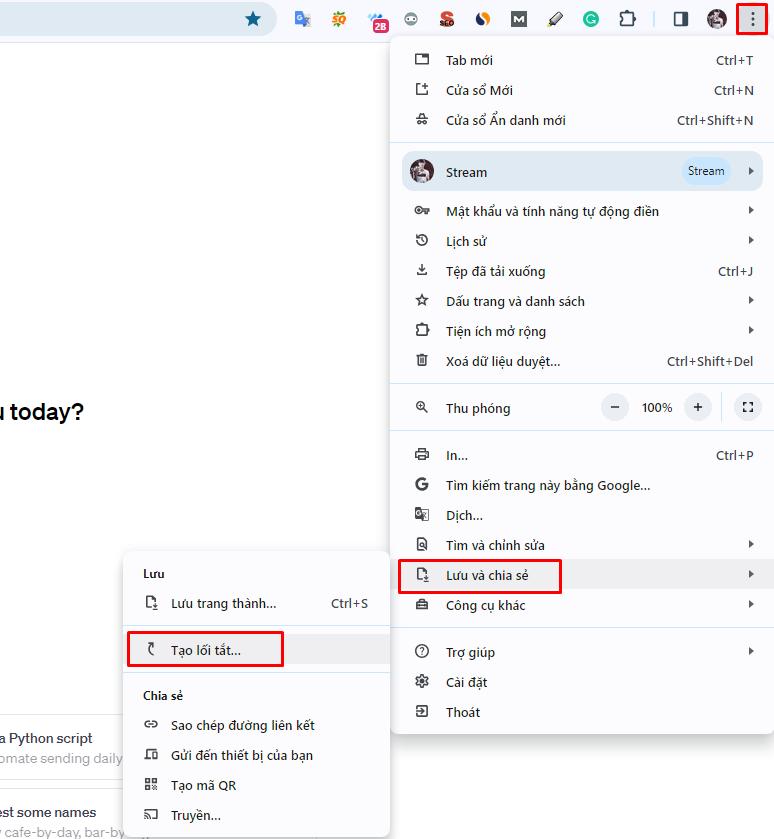Select Lưu trang thành... in submenu

(x=256, y=603)
